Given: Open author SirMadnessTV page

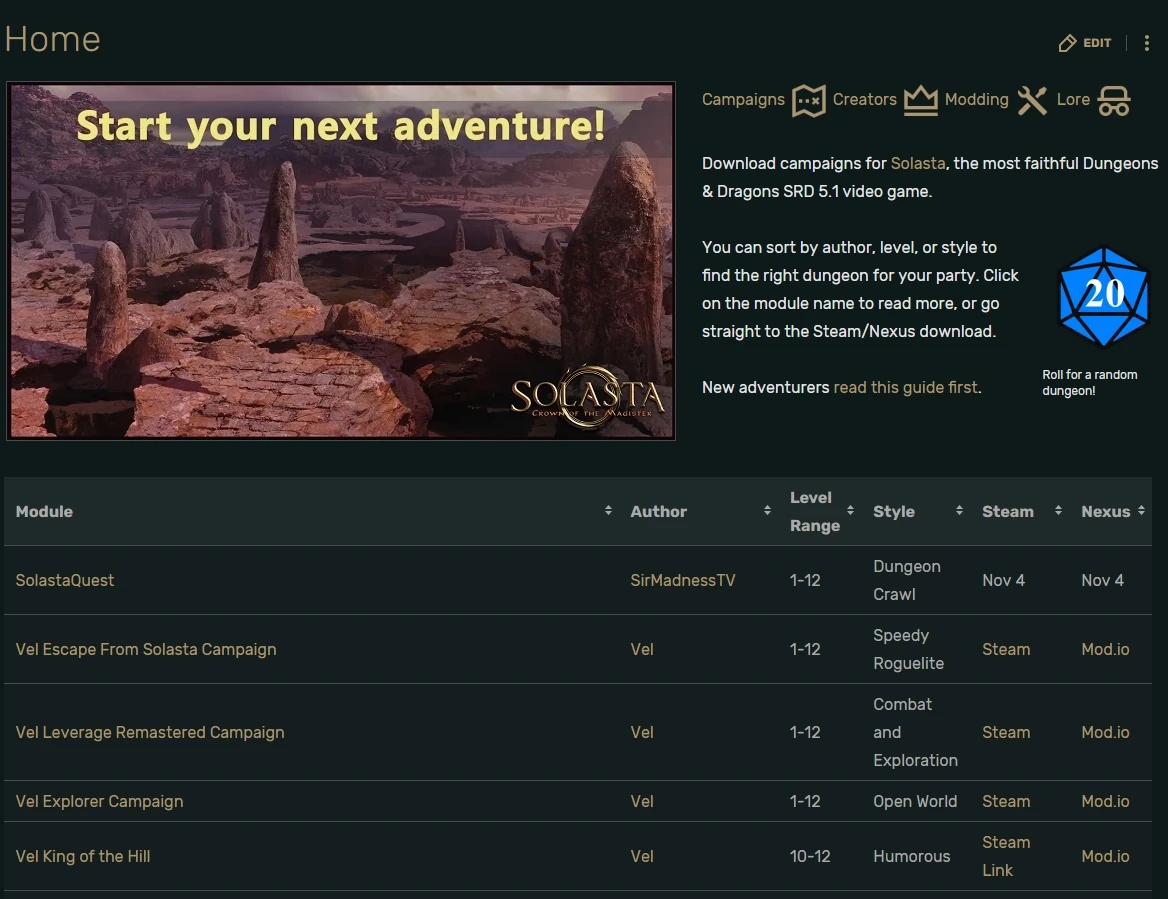Looking at the screenshot, I should (x=682, y=580).
